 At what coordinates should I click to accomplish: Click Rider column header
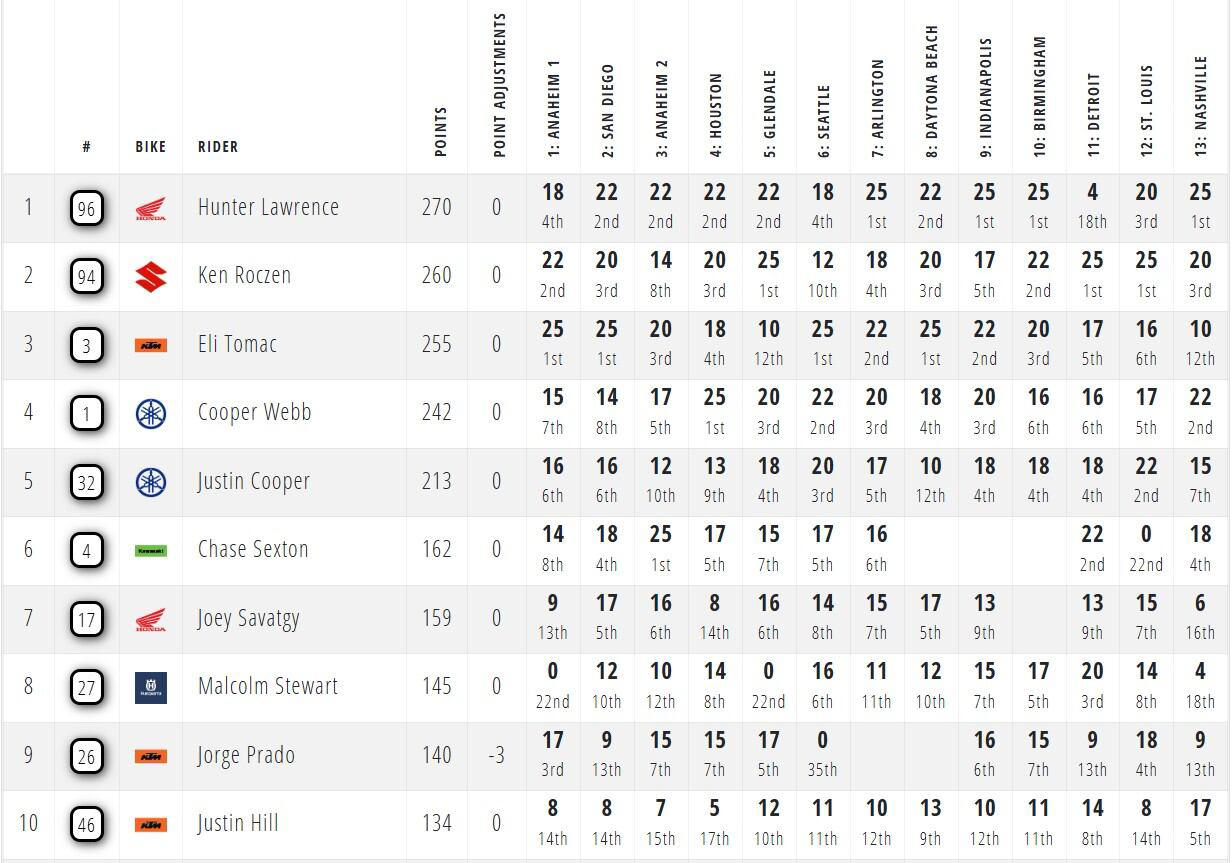[x=218, y=147]
